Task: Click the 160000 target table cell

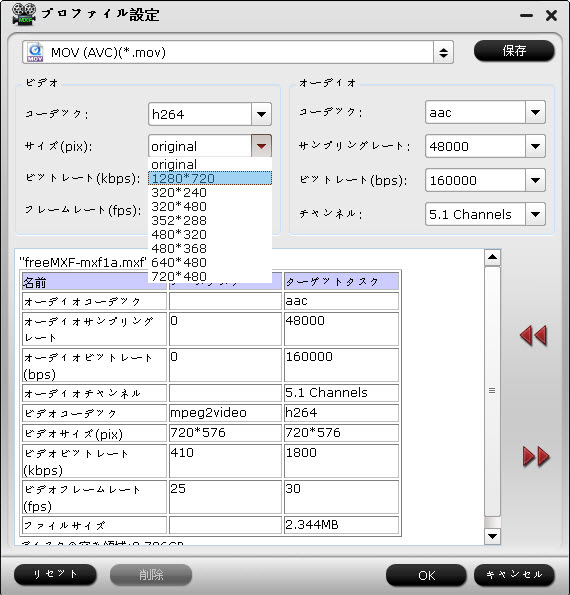Action: click(341, 365)
